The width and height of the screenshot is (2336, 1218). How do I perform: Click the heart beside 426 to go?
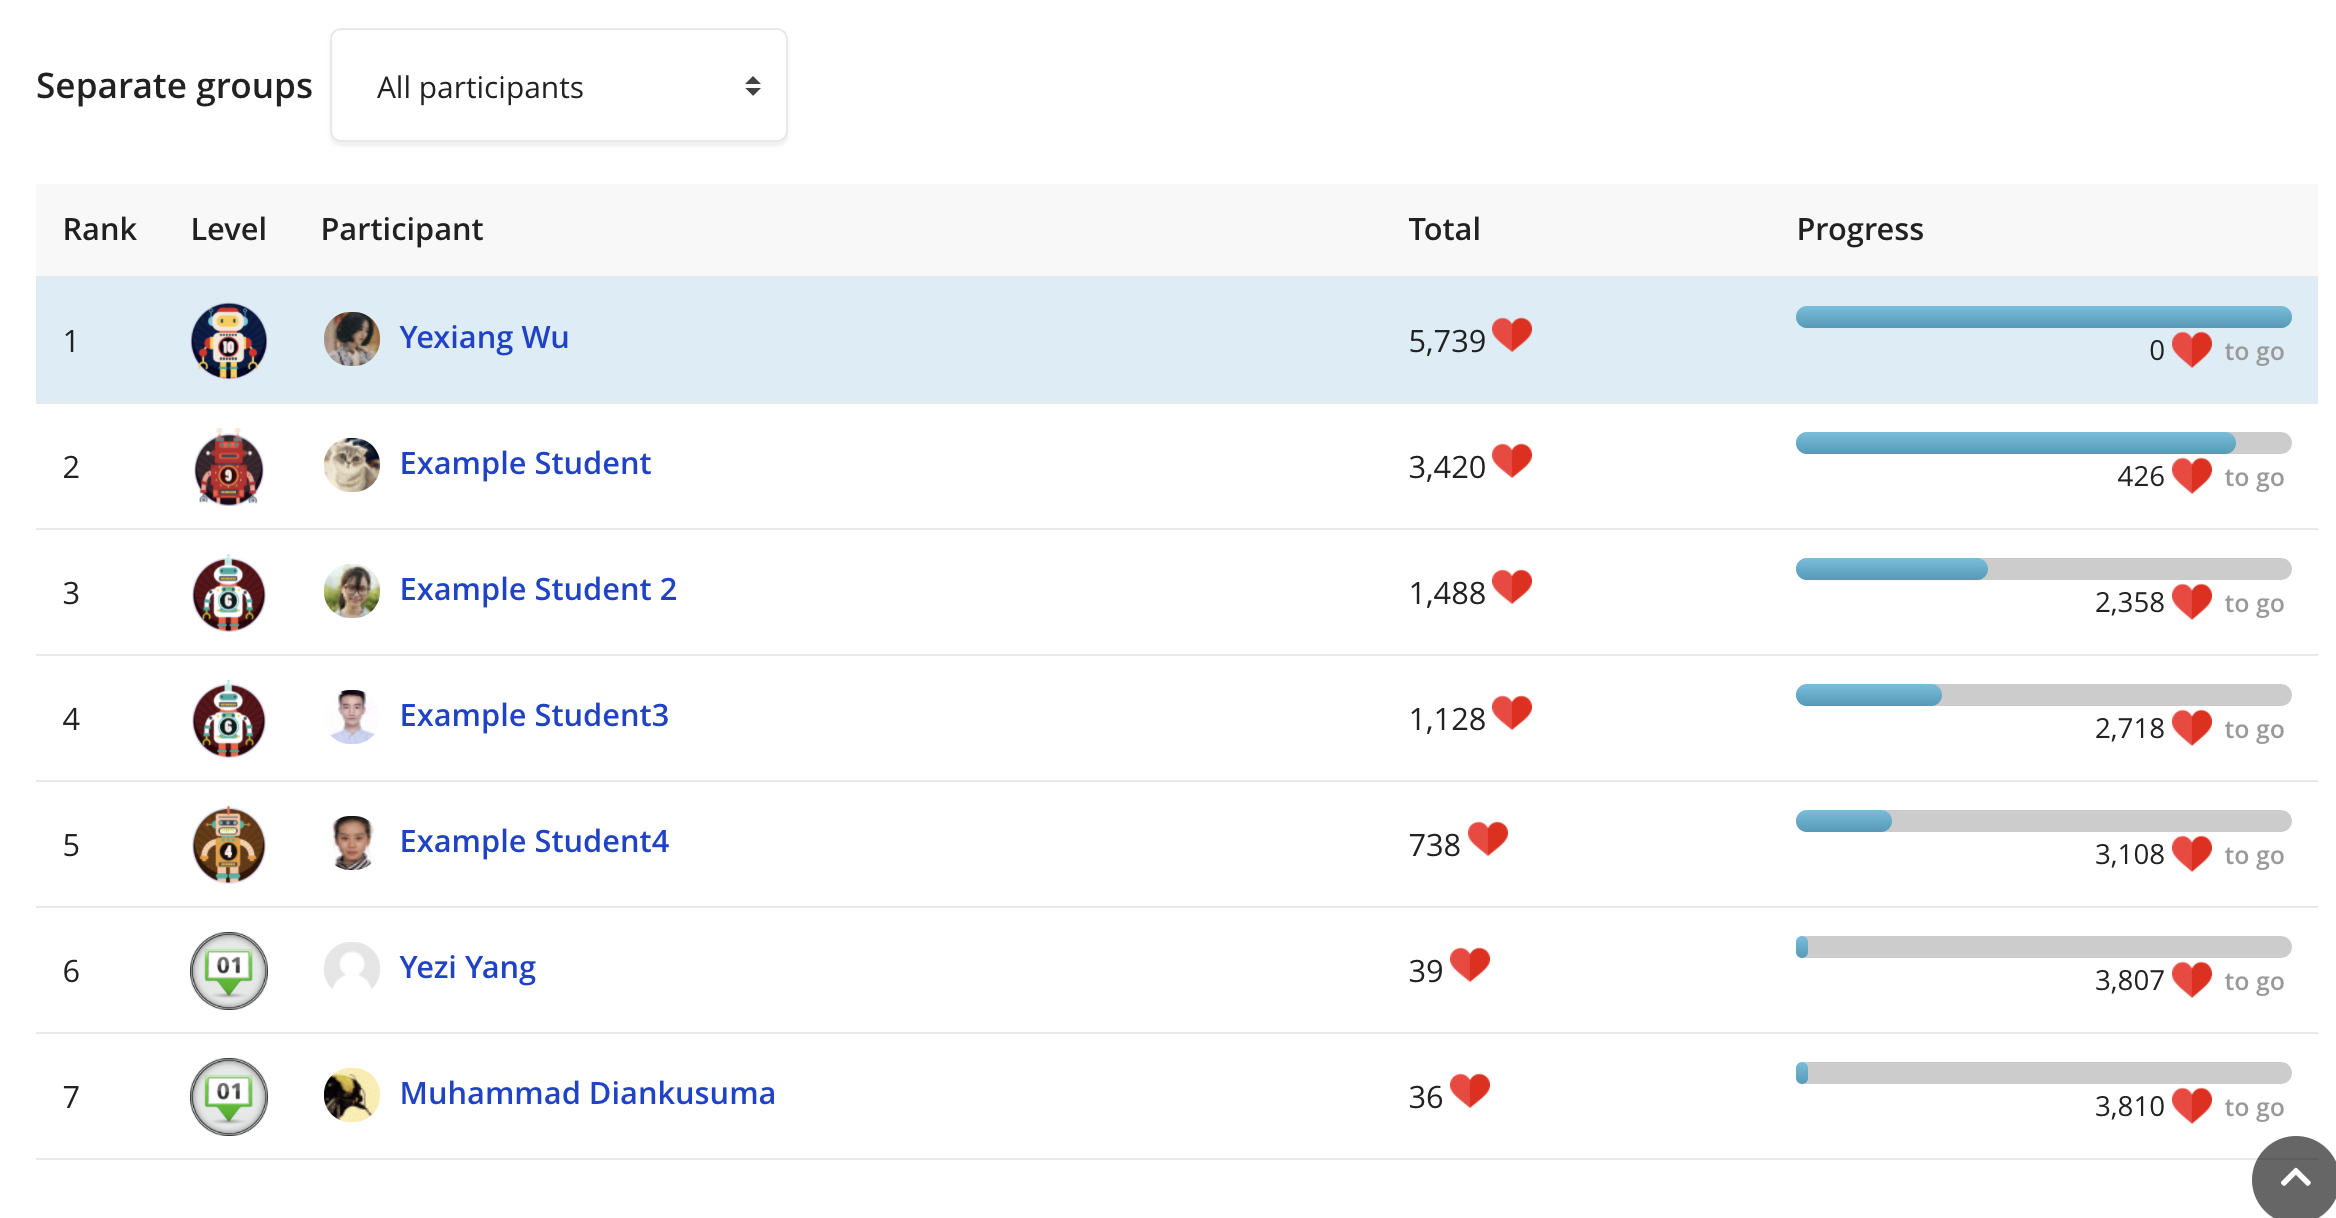tap(2192, 476)
